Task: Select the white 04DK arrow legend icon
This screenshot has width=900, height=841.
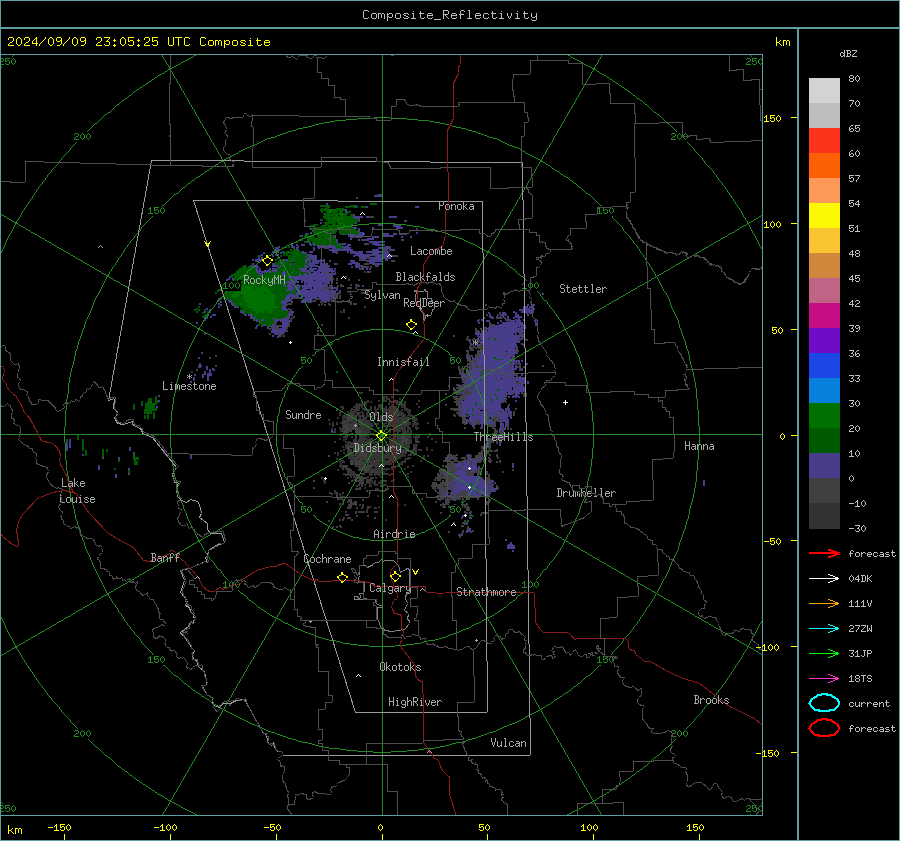Action: tap(824, 578)
